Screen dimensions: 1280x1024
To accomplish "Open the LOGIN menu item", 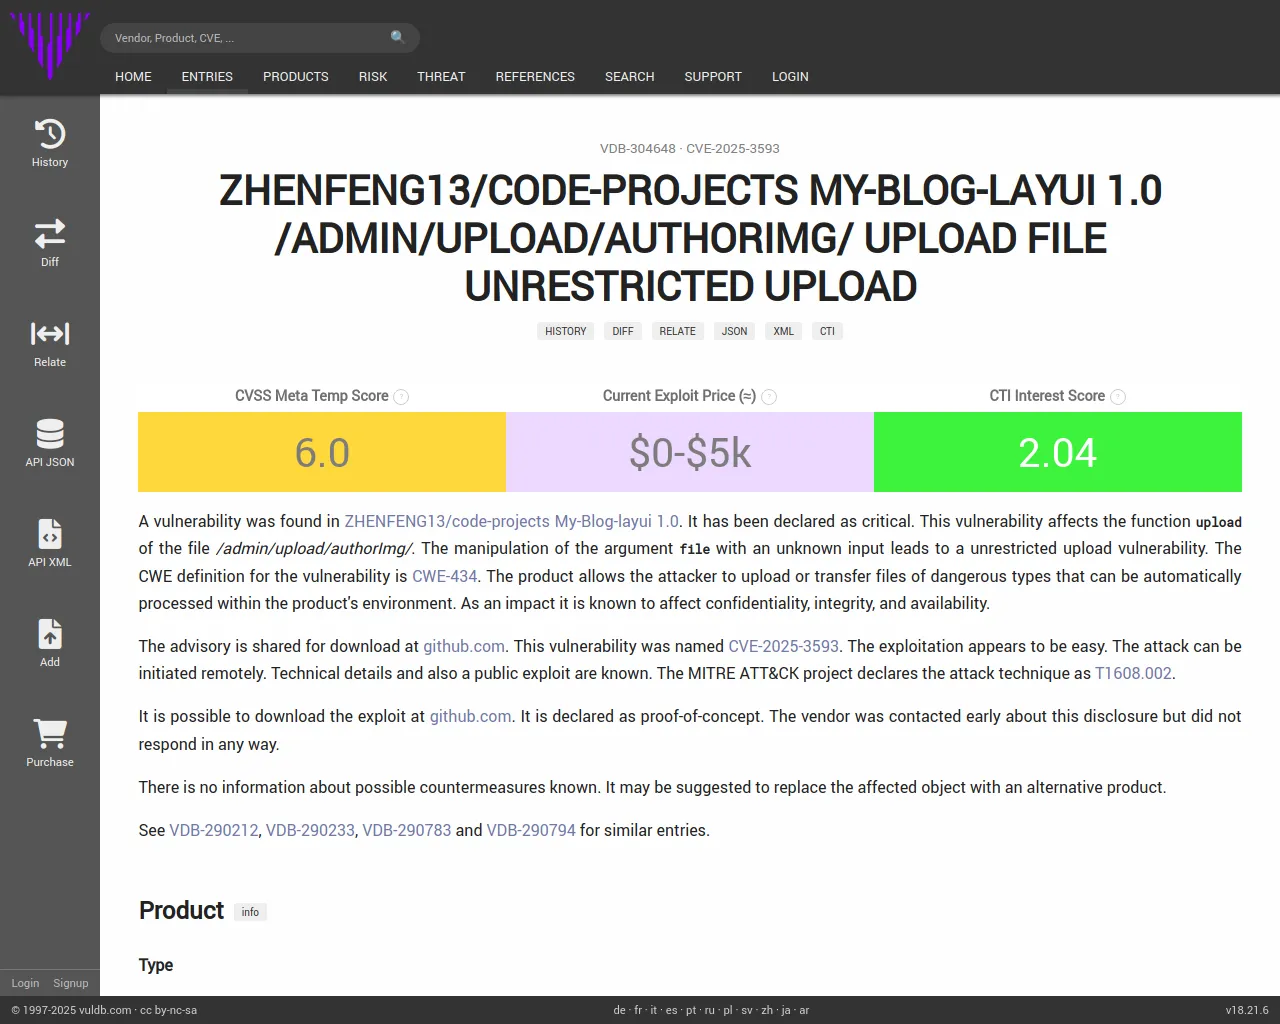I will point(790,76).
